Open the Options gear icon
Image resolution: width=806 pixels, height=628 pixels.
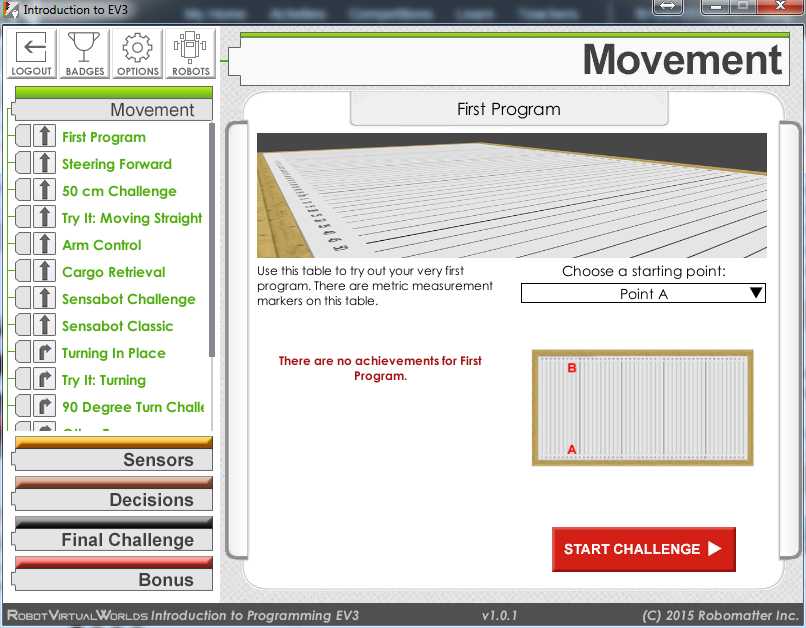click(x=137, y=53)
